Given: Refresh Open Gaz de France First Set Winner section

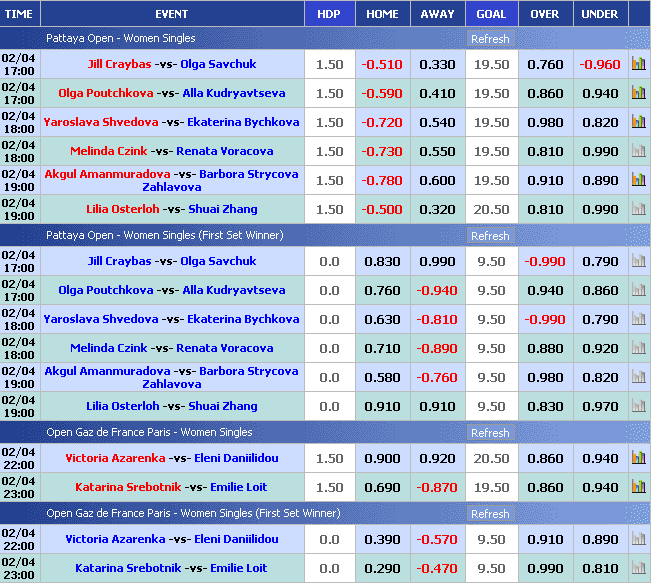Looking at the screenshot, I should pos(490,514).
